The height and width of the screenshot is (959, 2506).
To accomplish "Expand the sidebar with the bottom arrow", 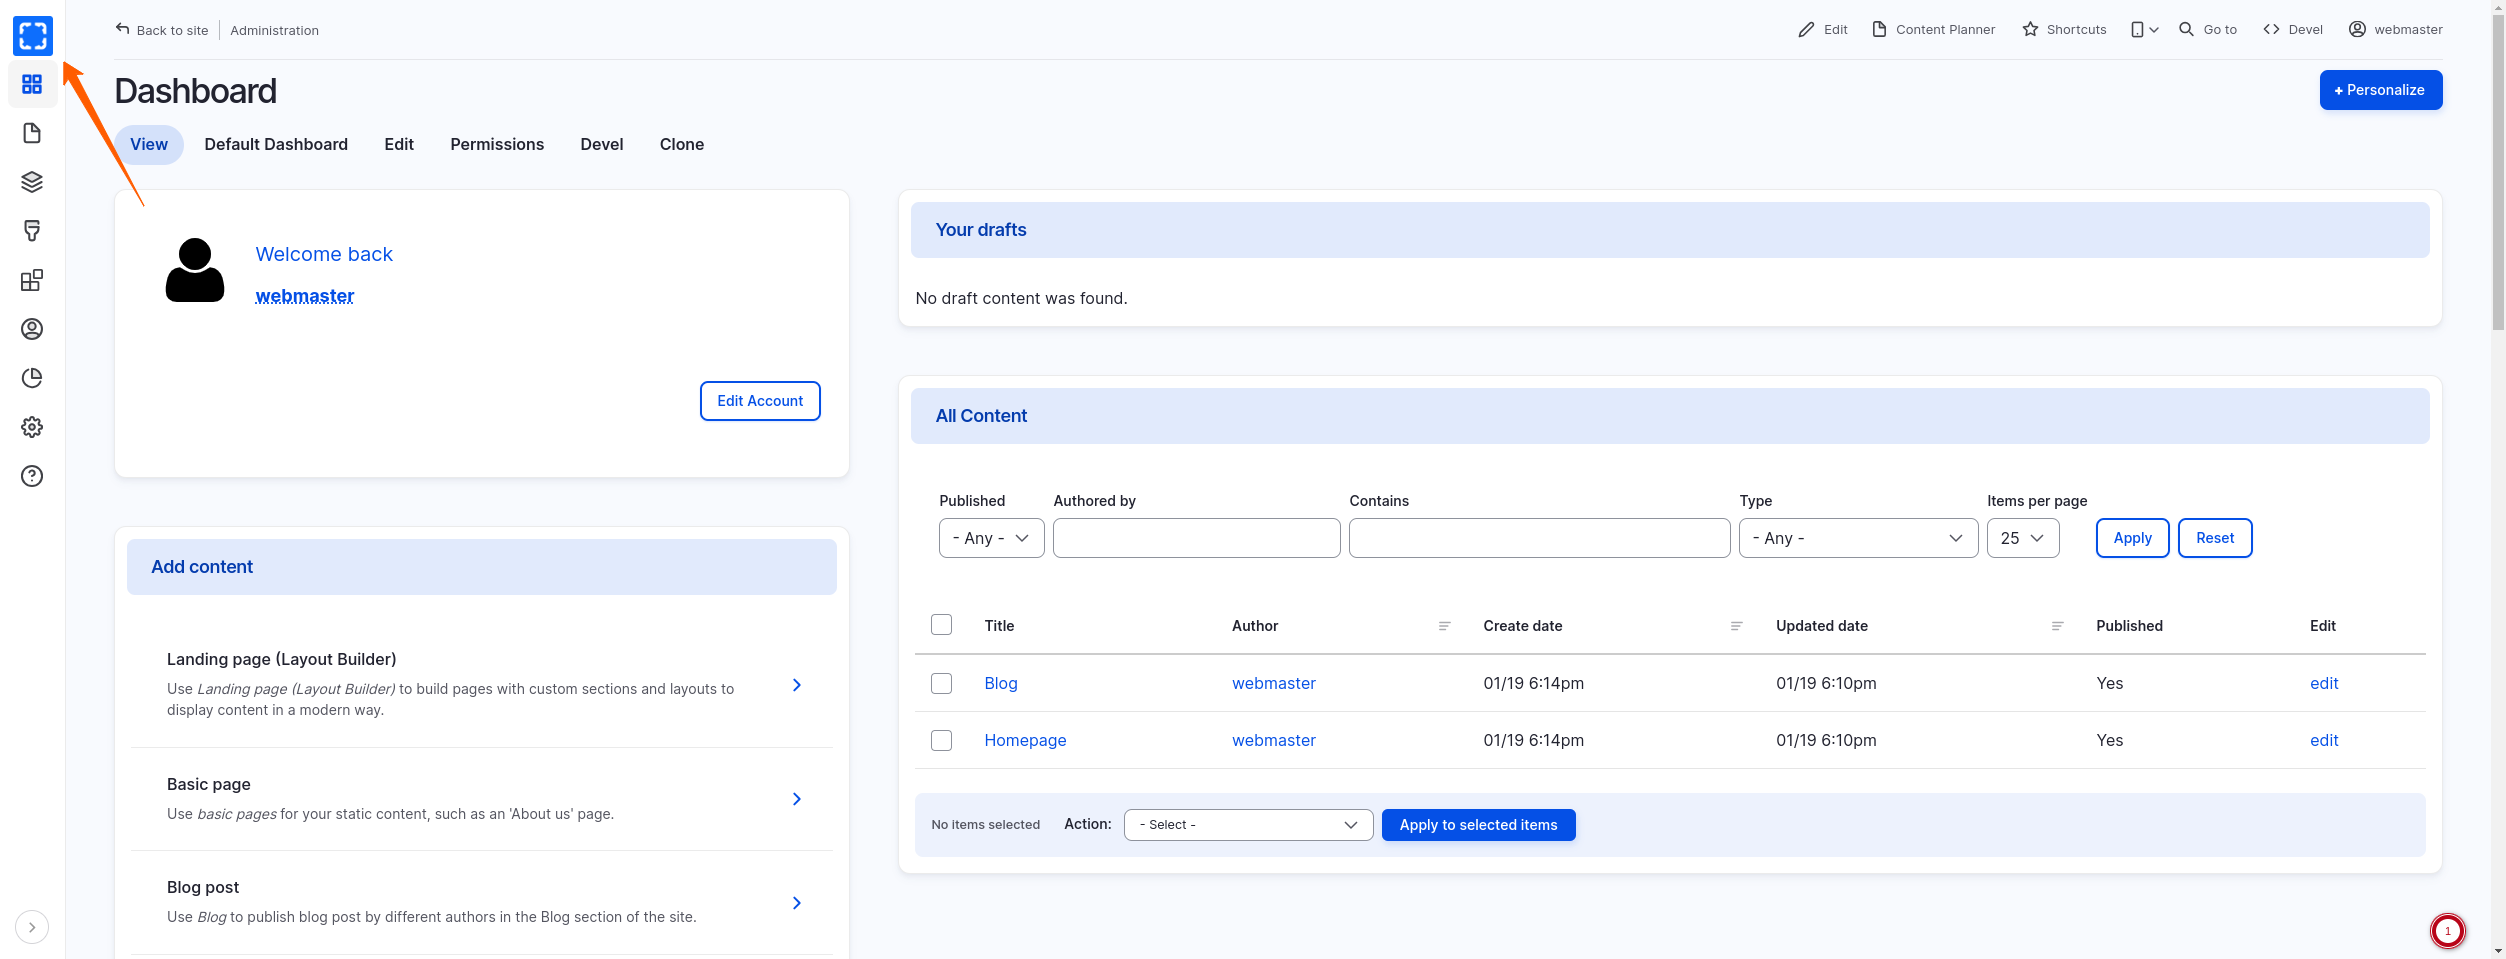I will [x=32, y=927].
